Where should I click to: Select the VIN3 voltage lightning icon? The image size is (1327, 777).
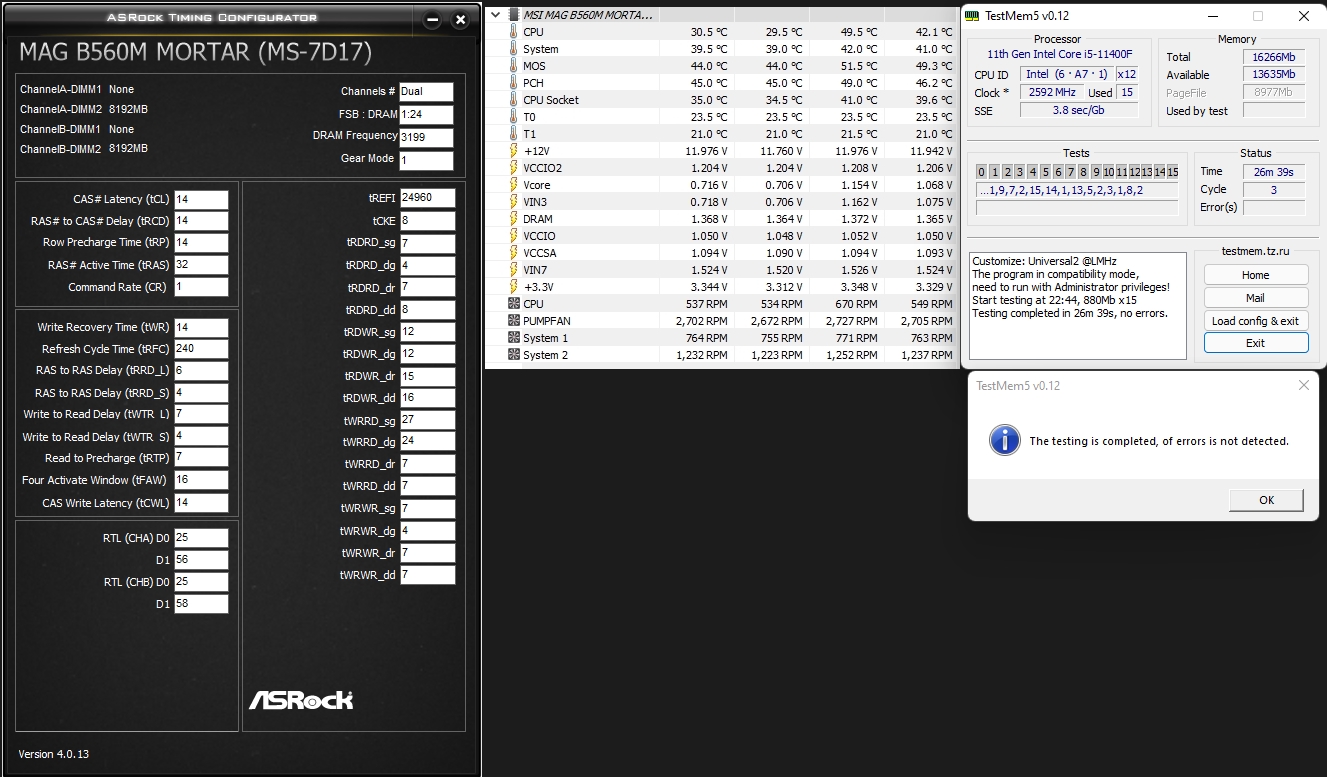click(514, 202)
